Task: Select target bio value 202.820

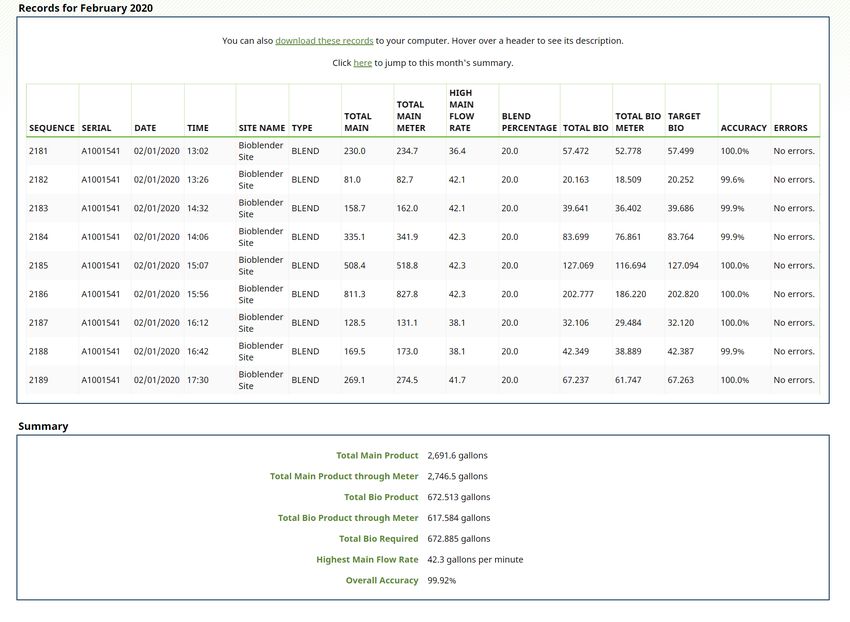Action: pos(683,294)
